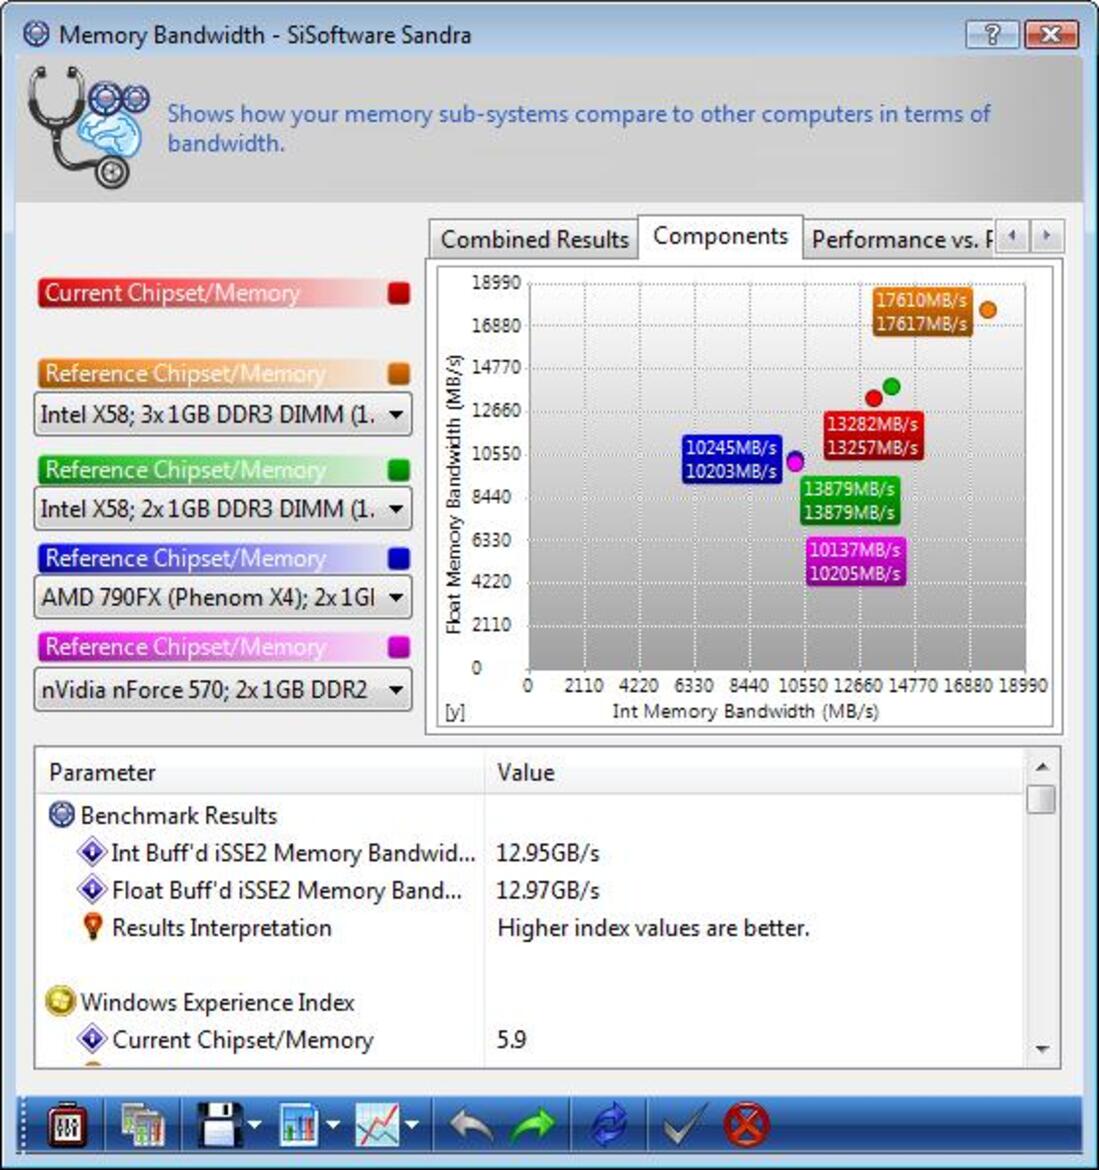Image resolution: width=1099 pixels, height=1170 pixels.
Task: Toggle the red Current Chipset/Memory square
Action: (399, 293)
